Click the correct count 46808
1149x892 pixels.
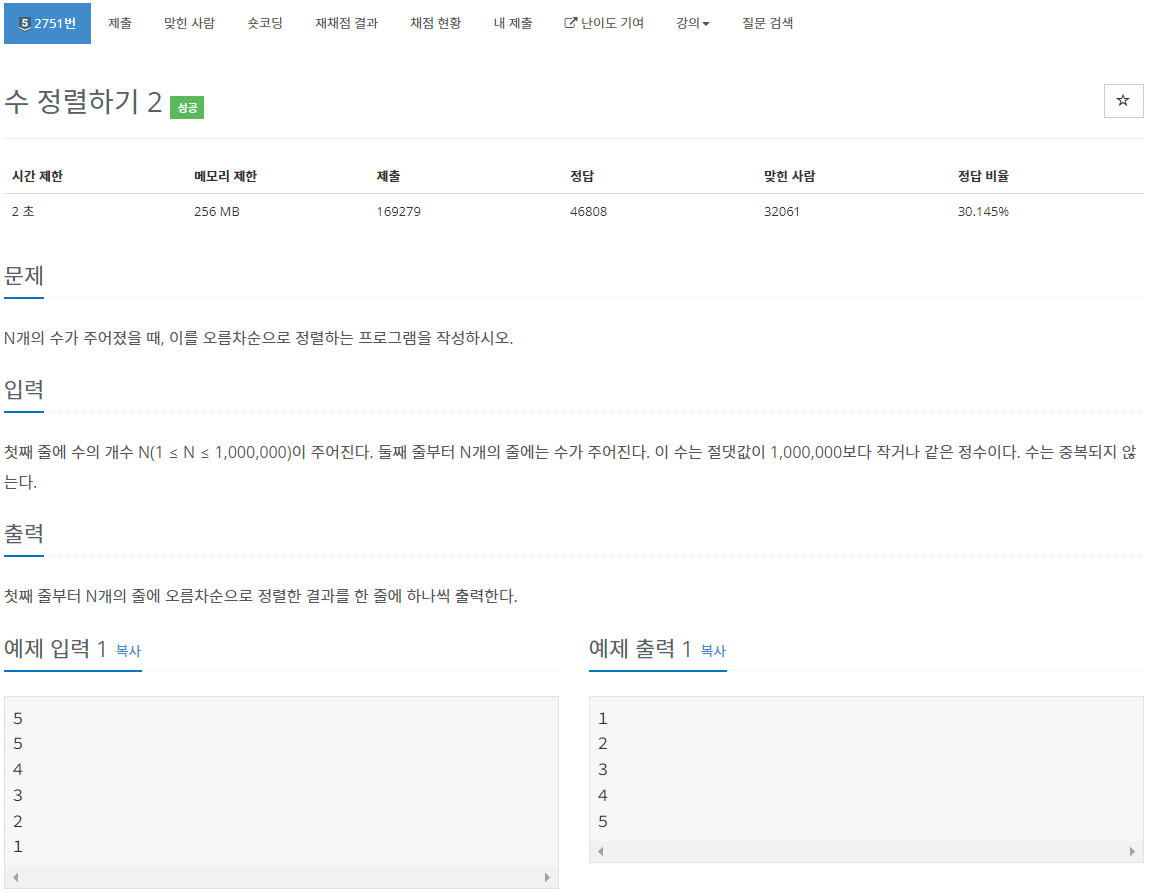click(588, 211)
